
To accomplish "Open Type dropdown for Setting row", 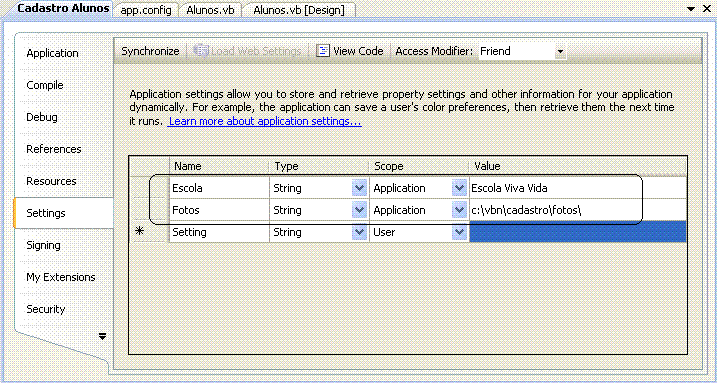I will pyautogui.click(x=359, y=232).
